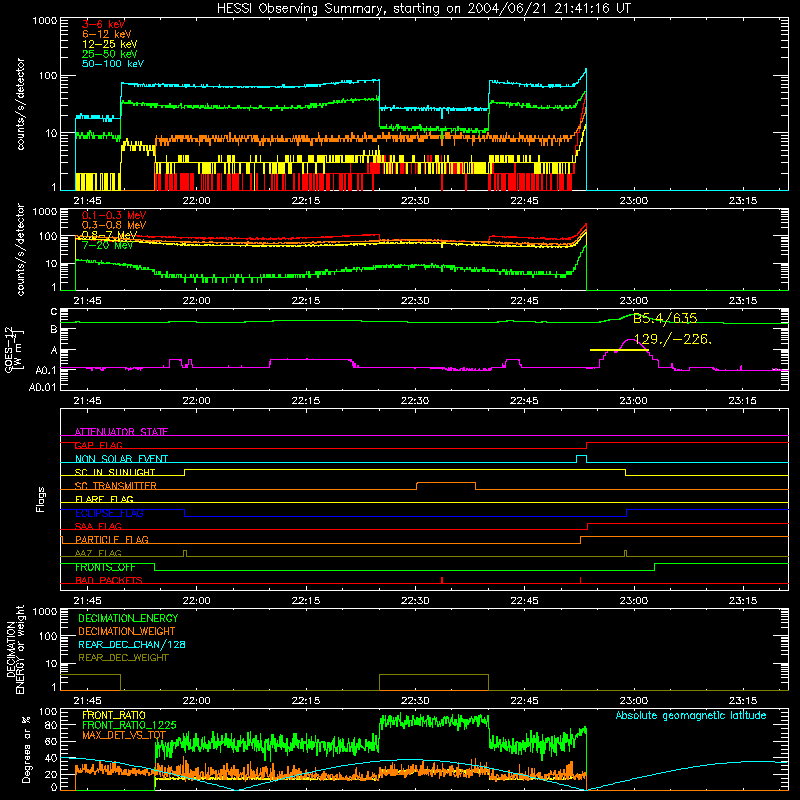Click the 0.1-0.3 MeV legend label
This screenshot has height=800, width=800.
tap(114, 215)
